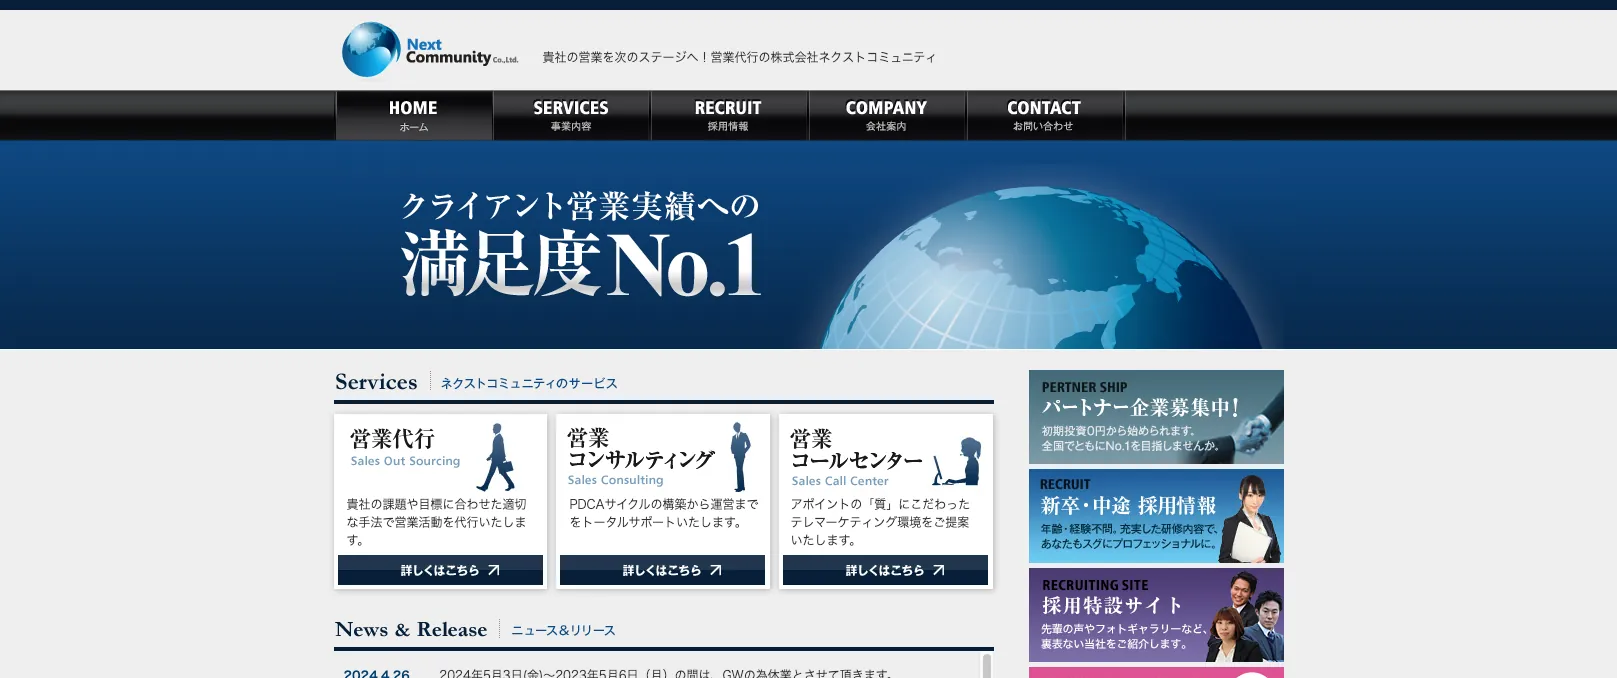Click the 営業コンサルティング card title
1617x678 pixels.
[640, 449]
